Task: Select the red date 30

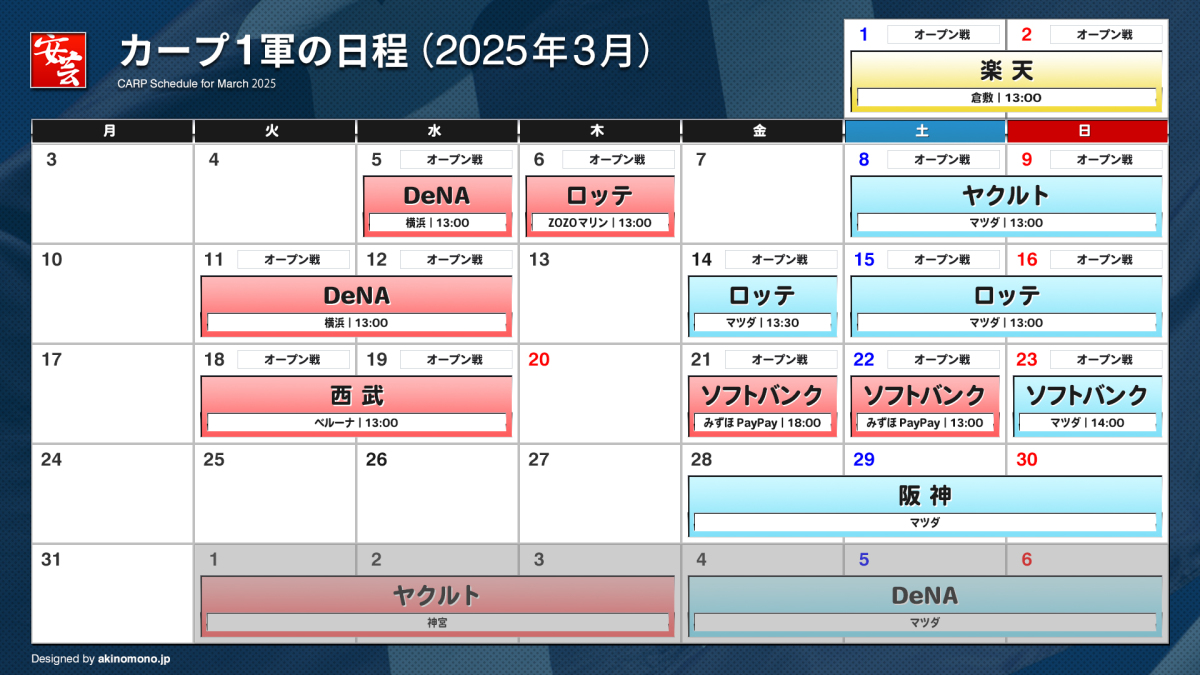Action: point(1027,459)
